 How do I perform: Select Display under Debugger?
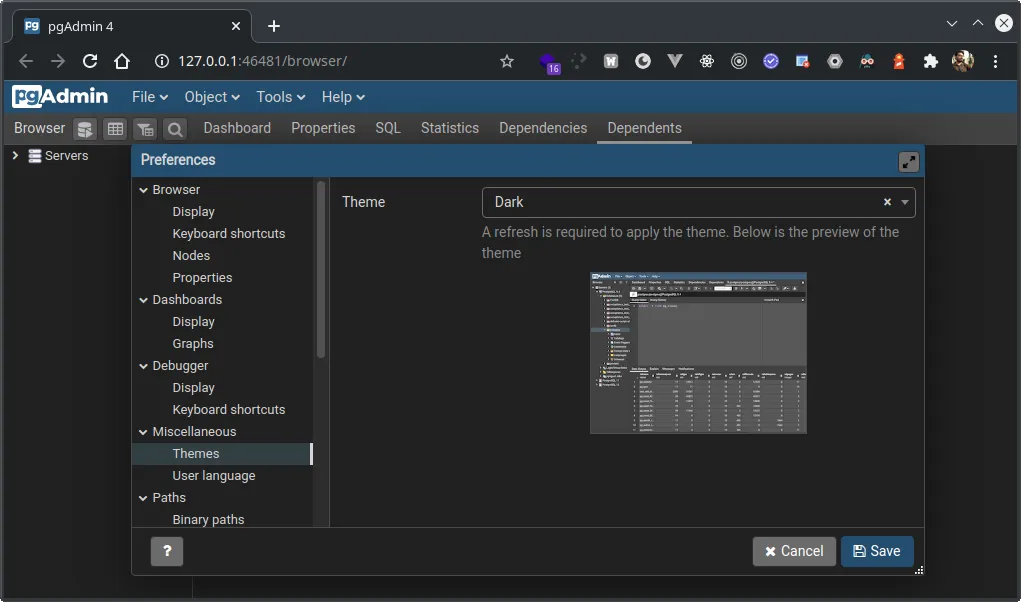pyautogui.click(x=193, y=388)
